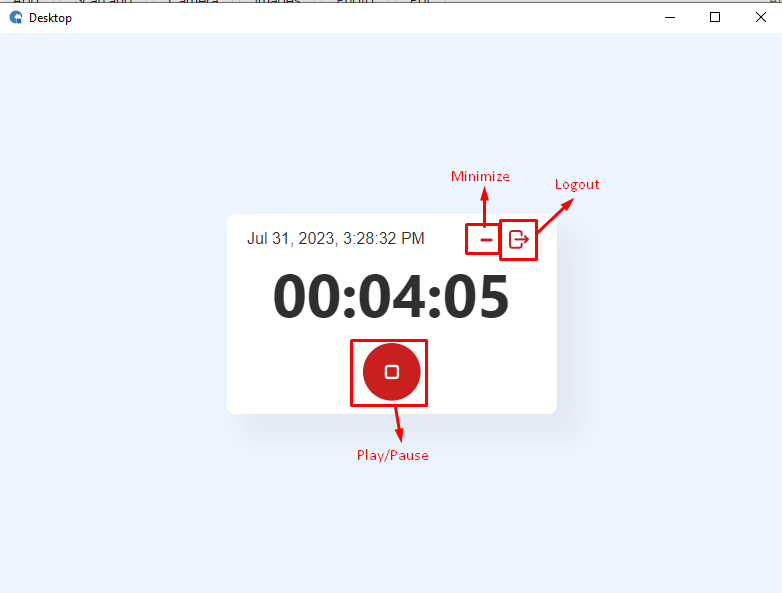The height and width of the screenshot is (593, 782).
Task: Stop the timer with the red round button
Action: (391, 372)
